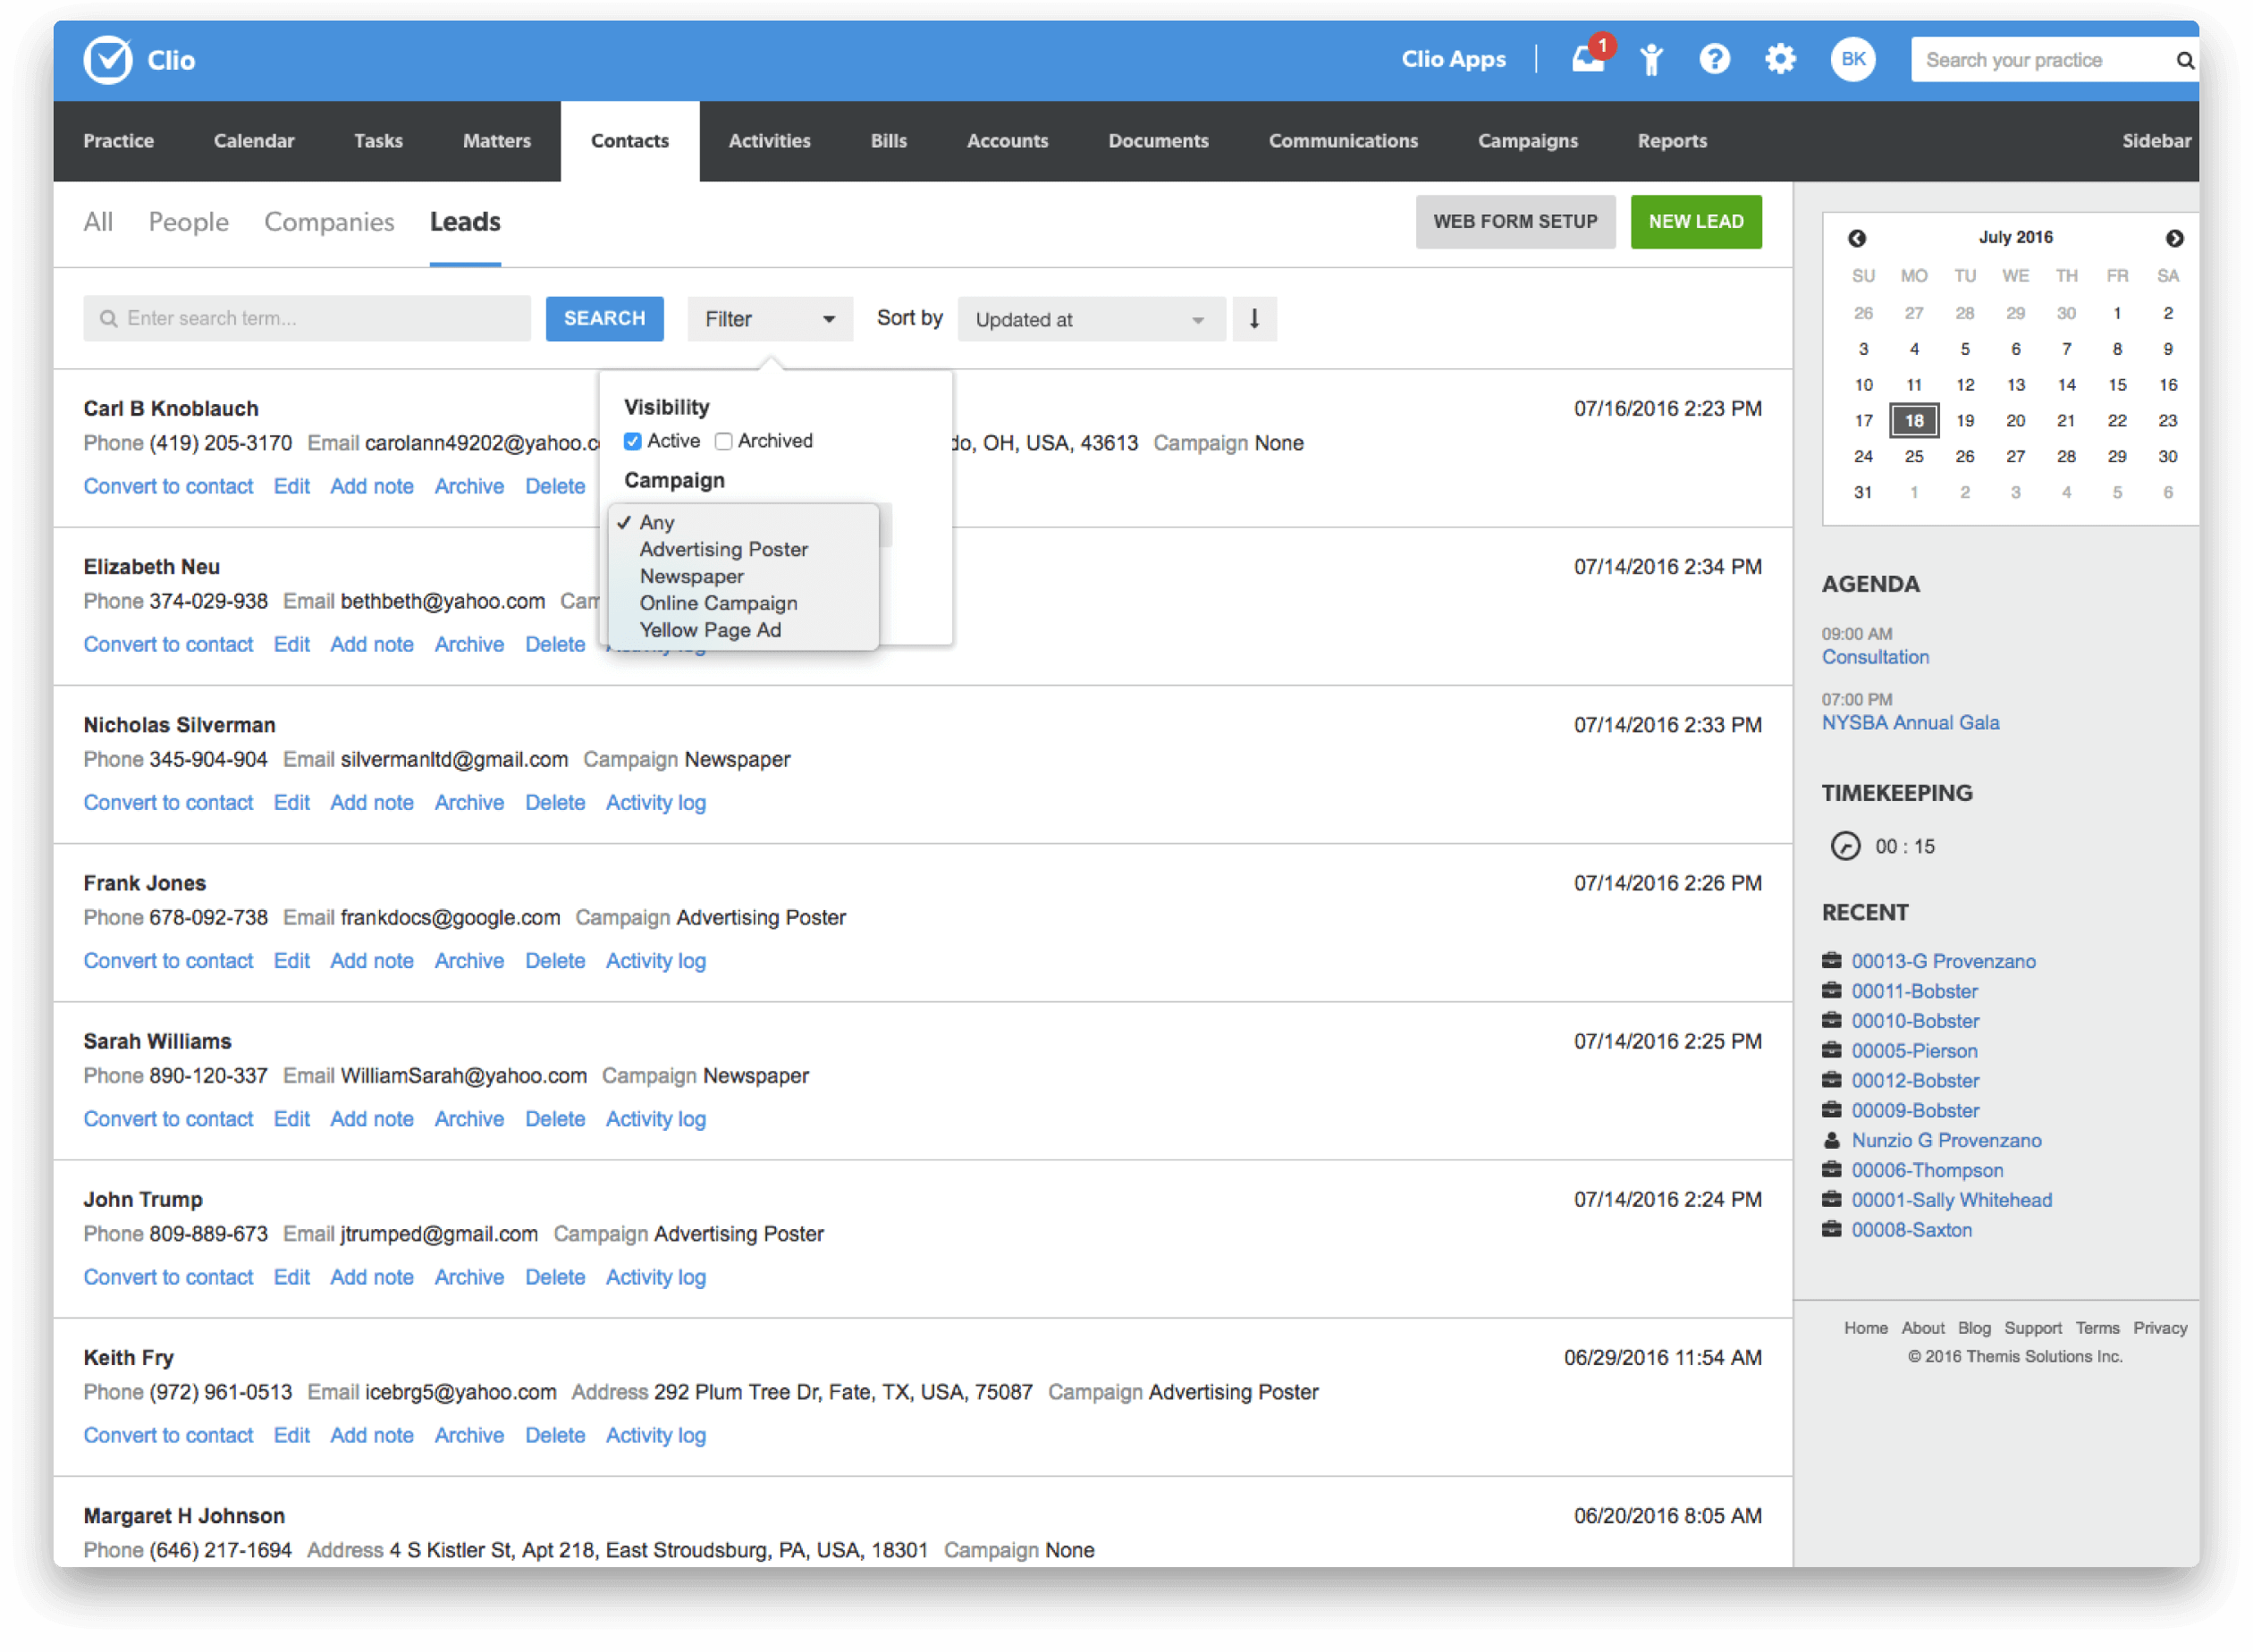Image resolution: width=2253 pixels, height=1652 pixels.
Task: Check the Archived visibility checkbox
Action: pos(723,441)
